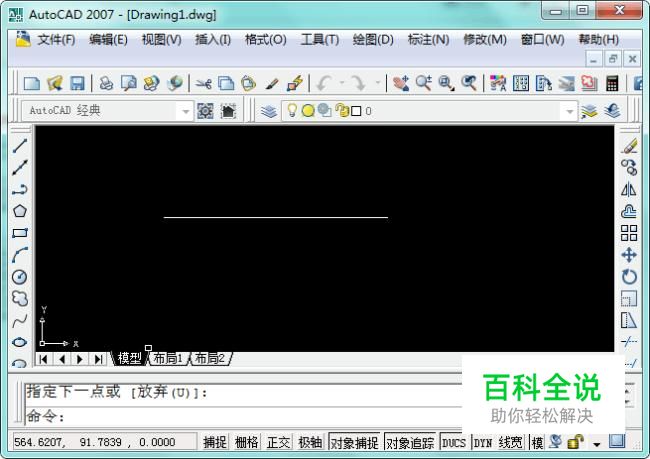This screenshot has width=650, height=459.
Task: Open a drawing file from toolbar
Action: pyautogui.click(x=54, y=83)
